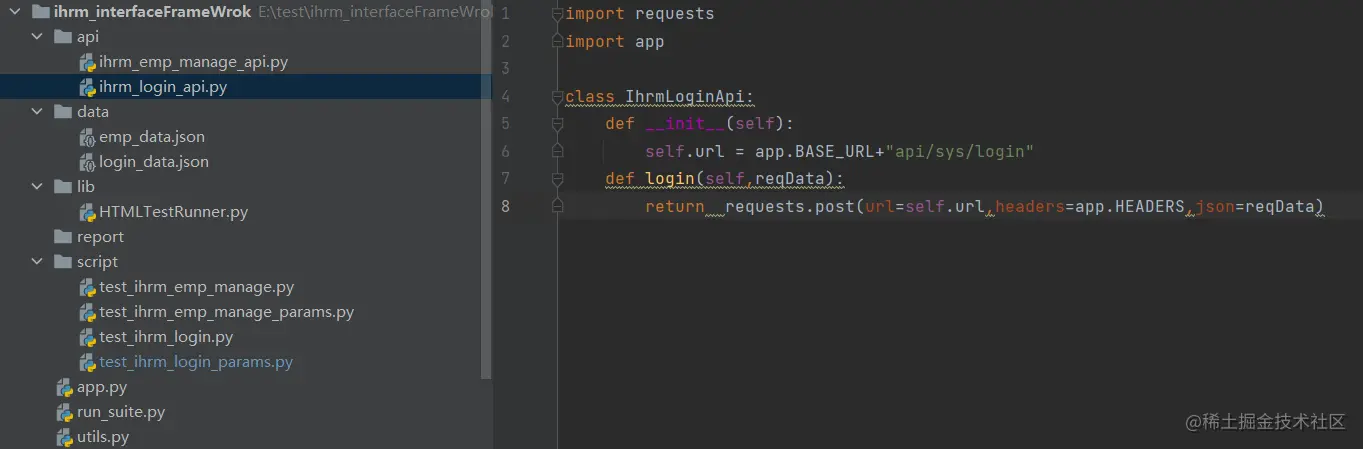Click '__init__' method name in editor
The image size is (1363, 449).
coord(685,124)
